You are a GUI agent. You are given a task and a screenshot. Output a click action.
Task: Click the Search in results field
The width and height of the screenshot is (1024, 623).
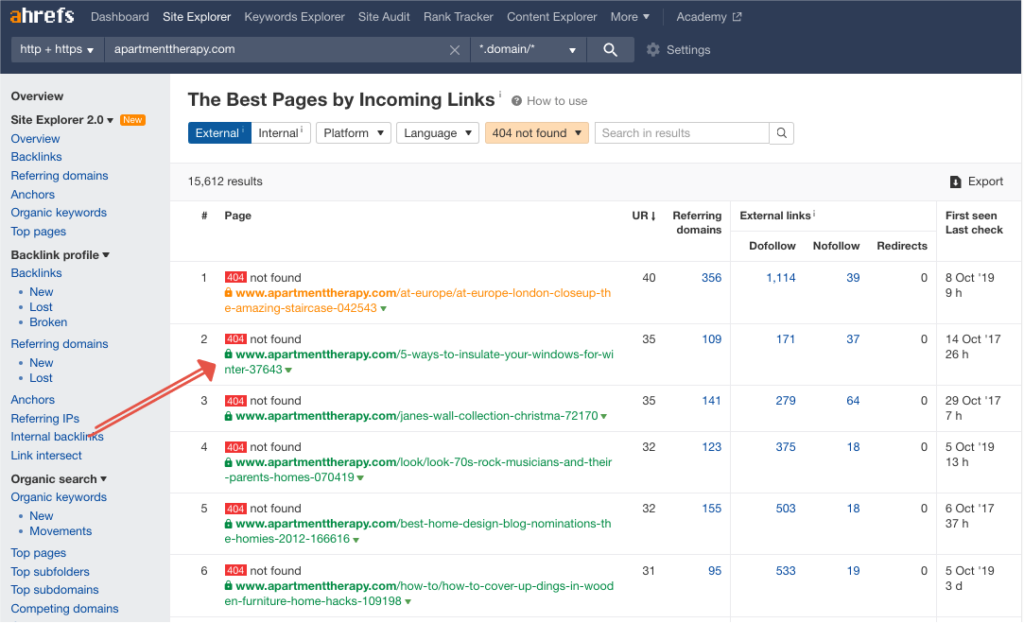coord(682,133)
